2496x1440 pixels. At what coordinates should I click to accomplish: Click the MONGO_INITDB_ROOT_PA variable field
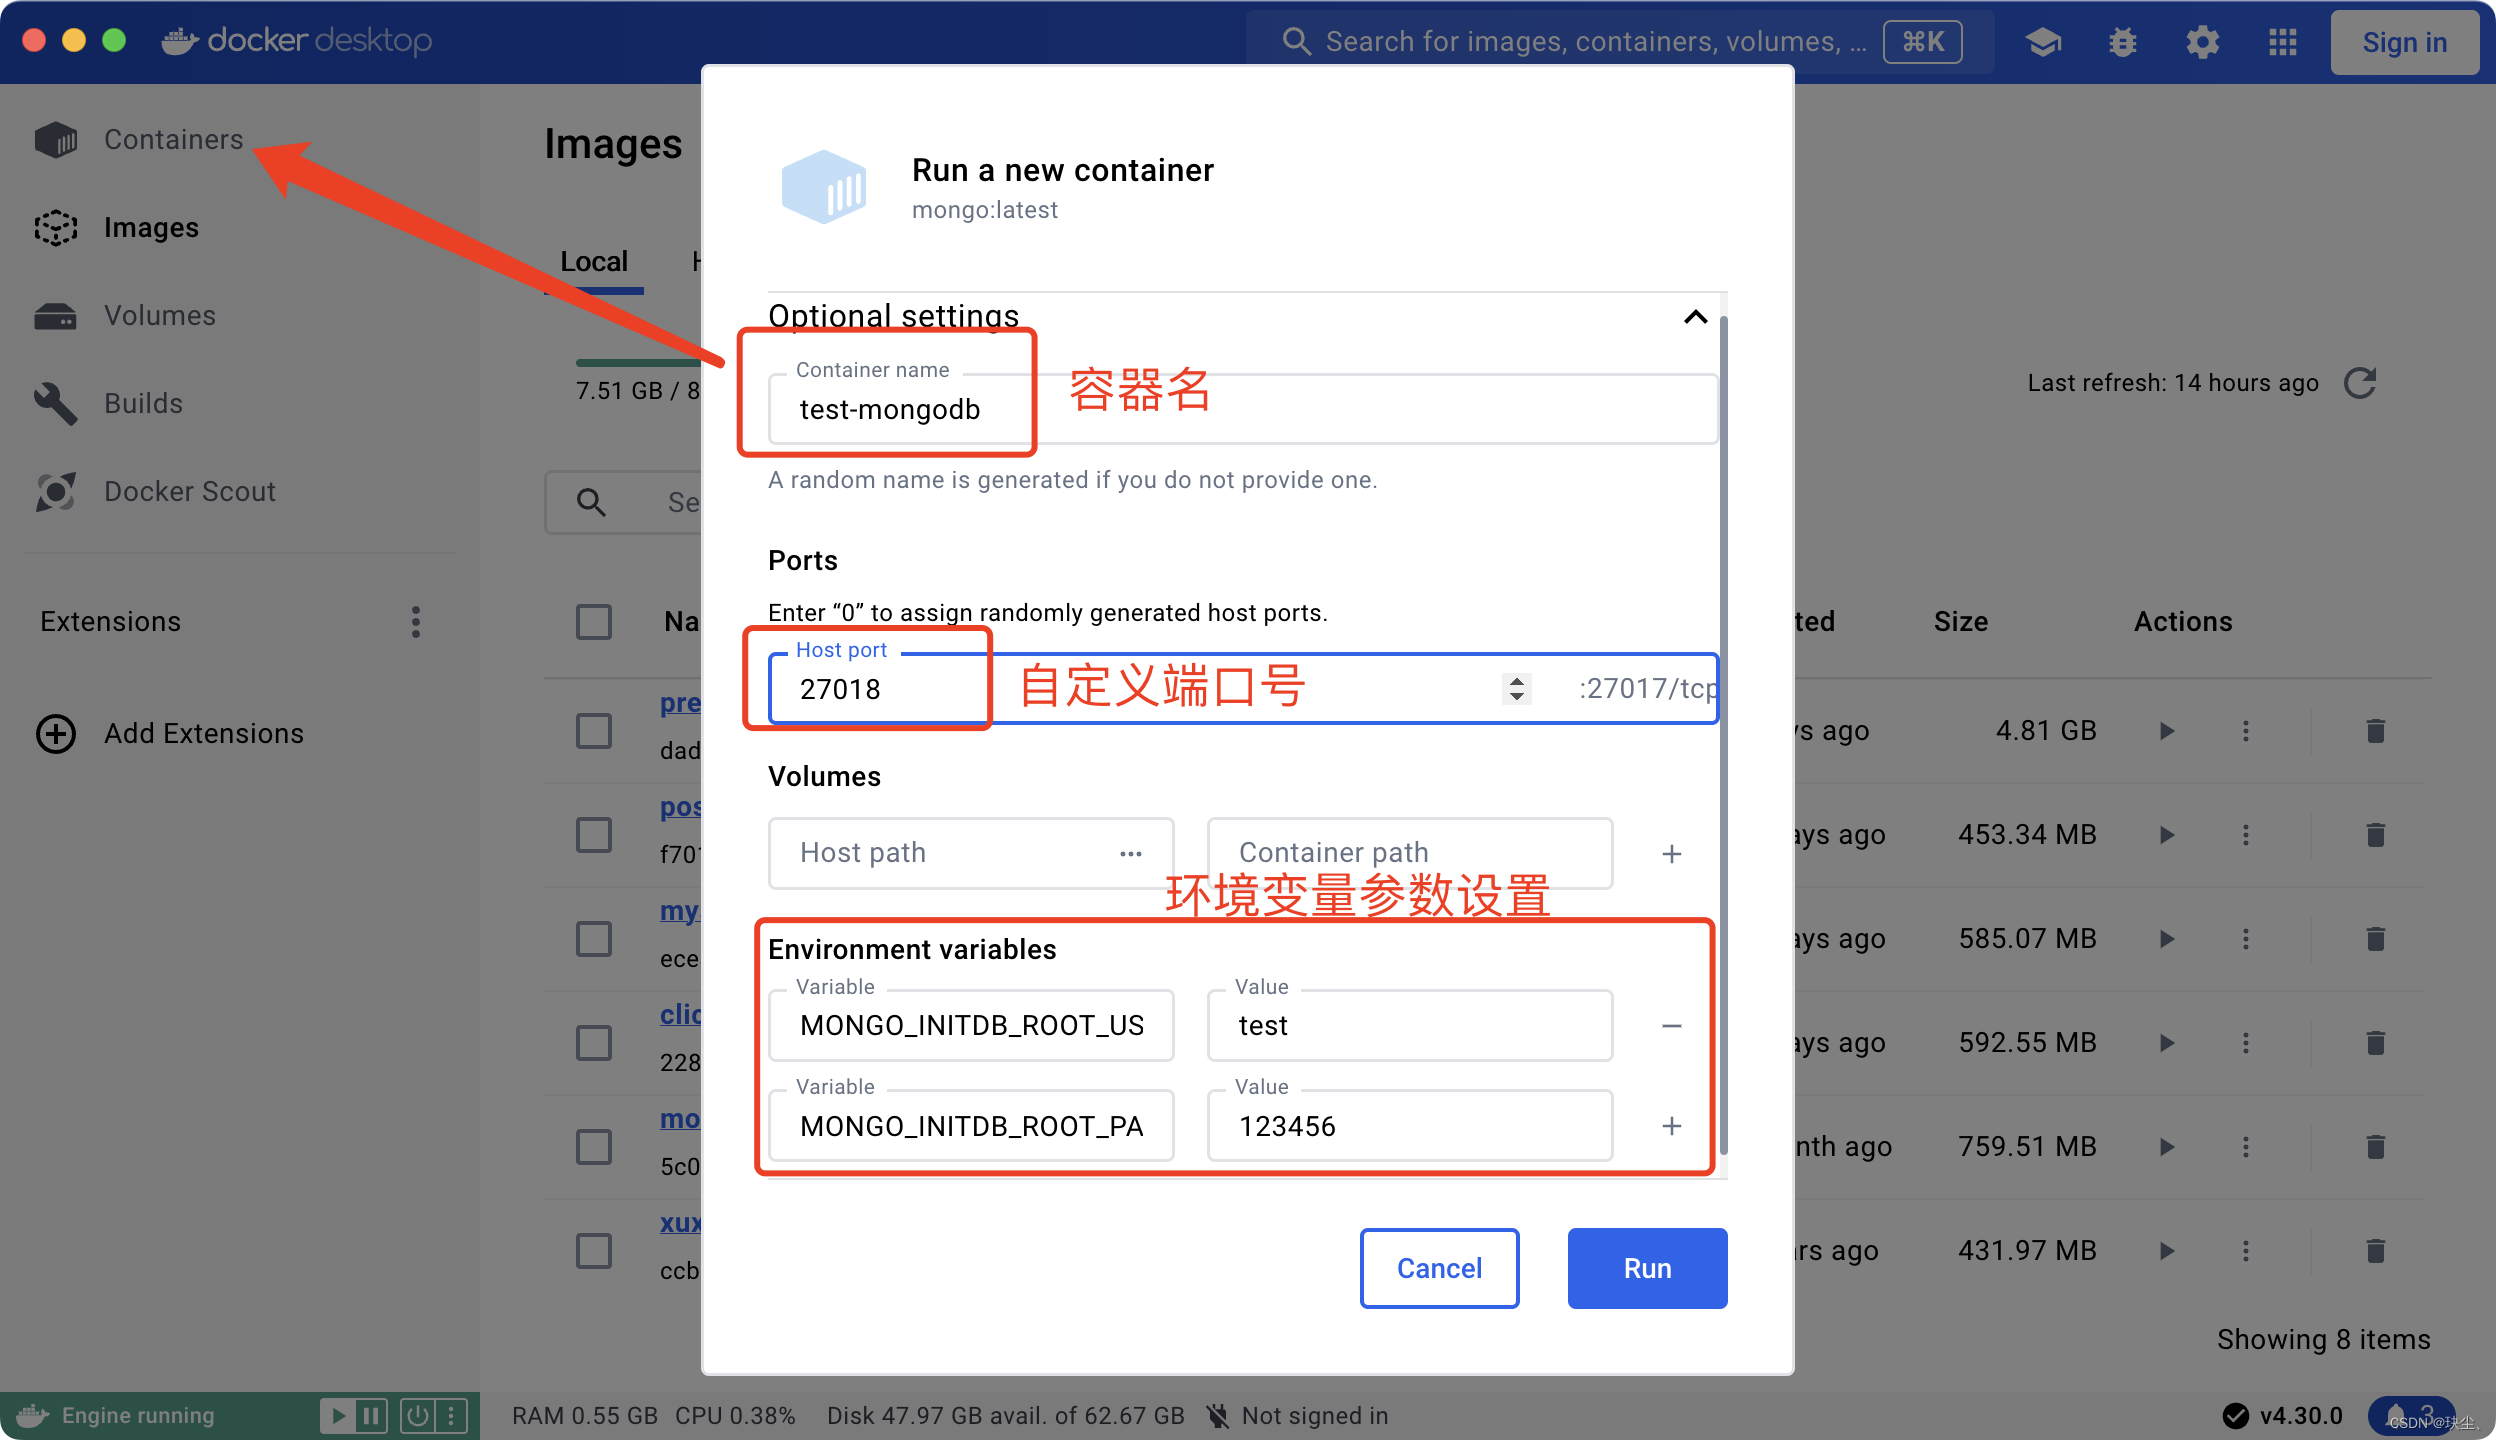971,1127
